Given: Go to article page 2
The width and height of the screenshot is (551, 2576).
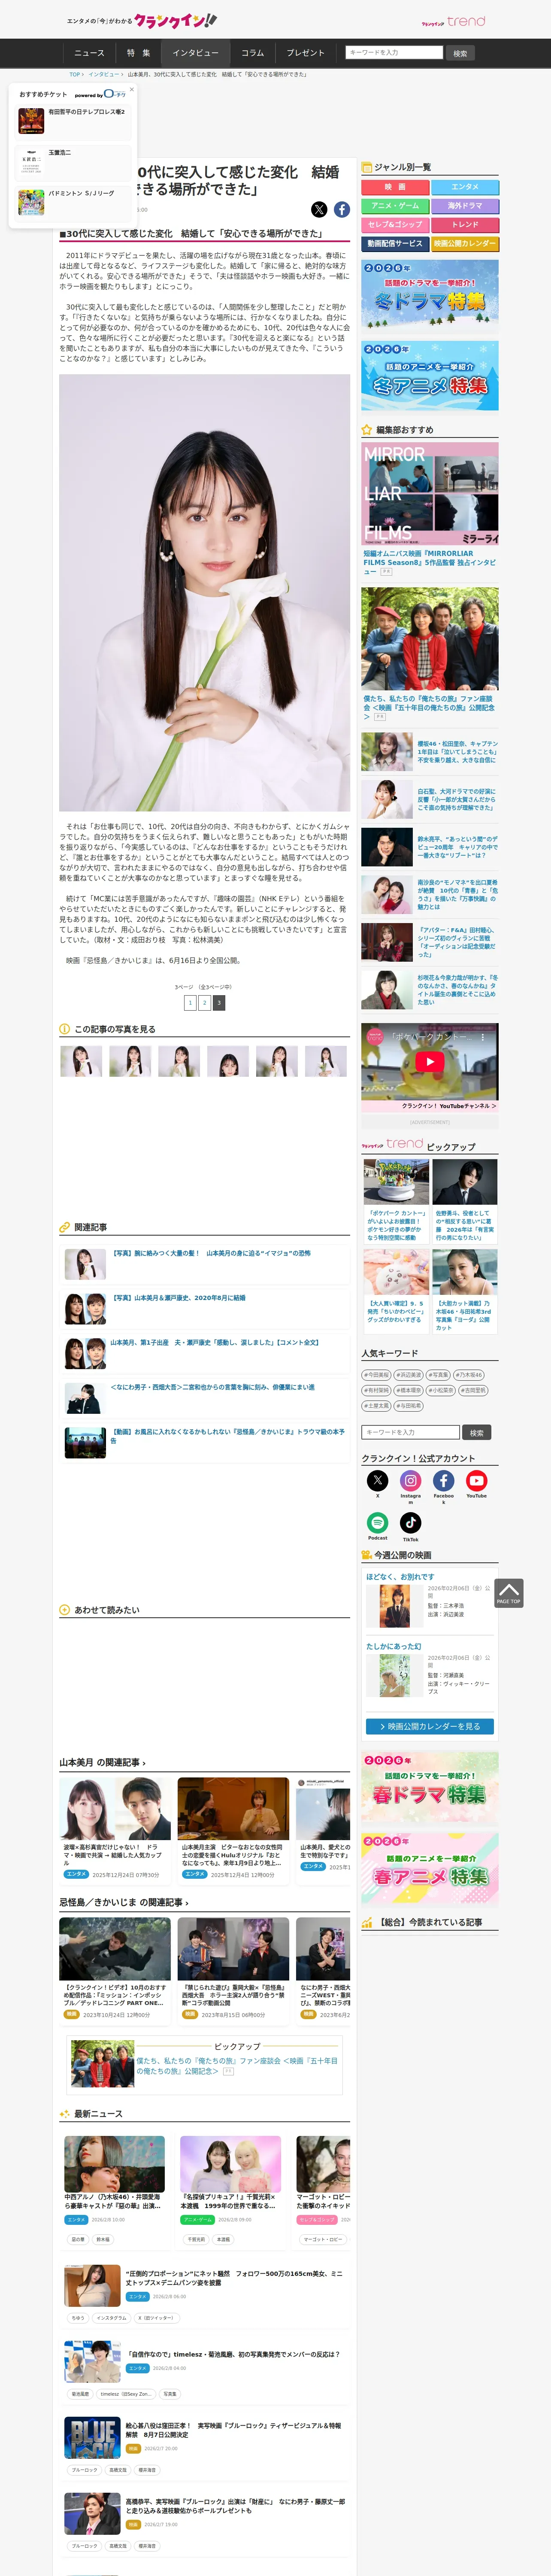Looking at the screenshot, I should click(x=204, y=1003).
